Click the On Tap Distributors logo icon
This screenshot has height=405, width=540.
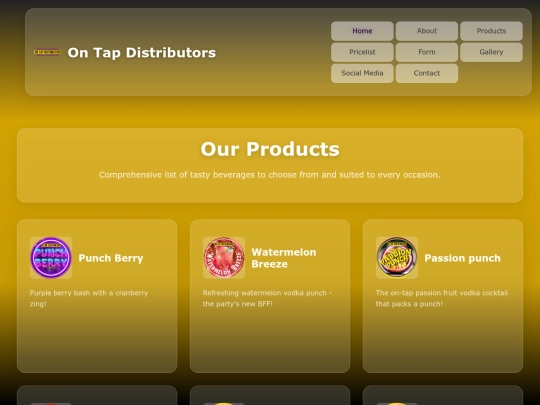coord(48,52)
